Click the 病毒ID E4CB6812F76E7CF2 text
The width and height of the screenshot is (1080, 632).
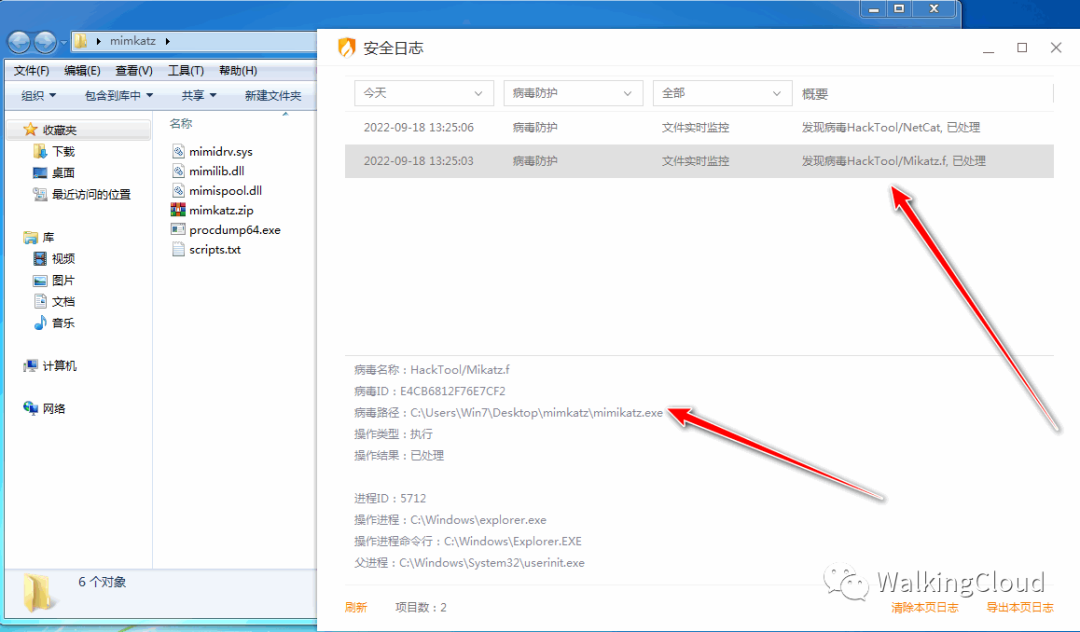(430, 391)
